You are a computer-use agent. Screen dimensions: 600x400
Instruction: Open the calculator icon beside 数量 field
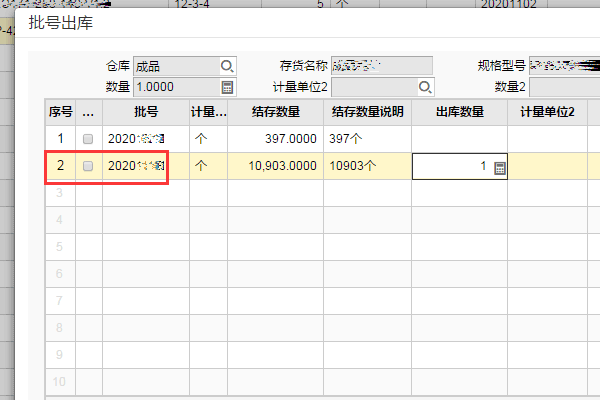227,87
